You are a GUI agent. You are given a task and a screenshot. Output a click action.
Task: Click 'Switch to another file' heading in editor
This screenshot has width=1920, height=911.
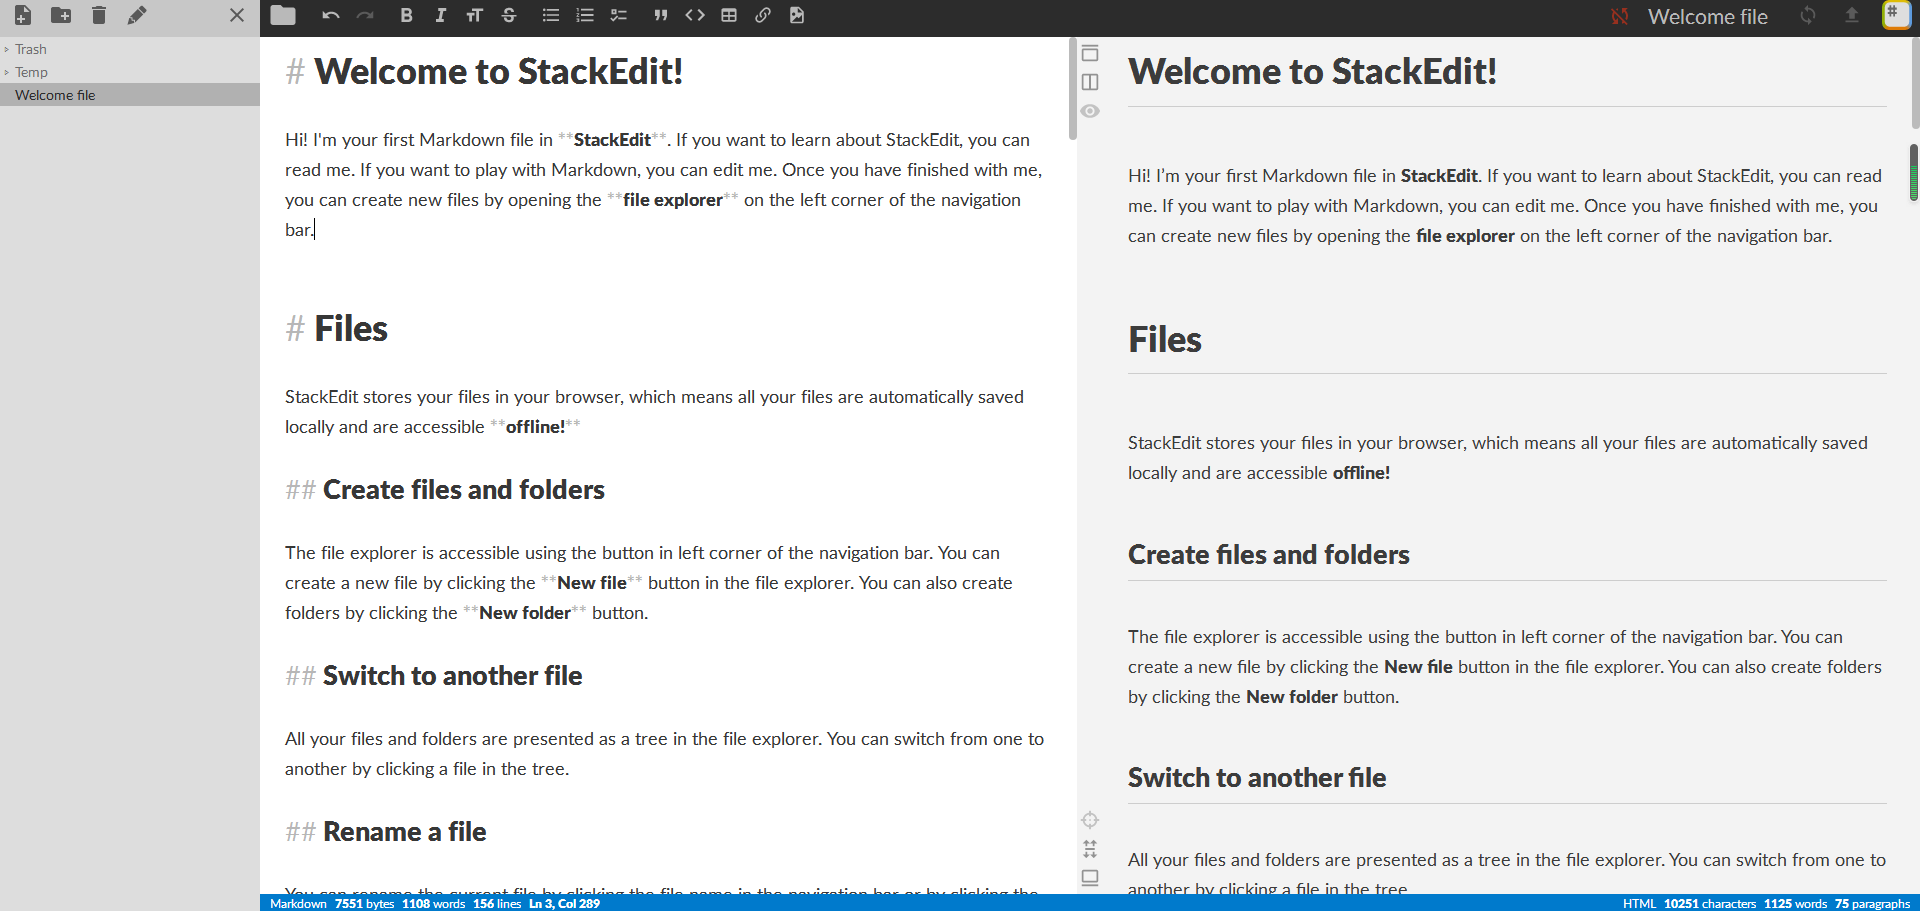point(452,676)
